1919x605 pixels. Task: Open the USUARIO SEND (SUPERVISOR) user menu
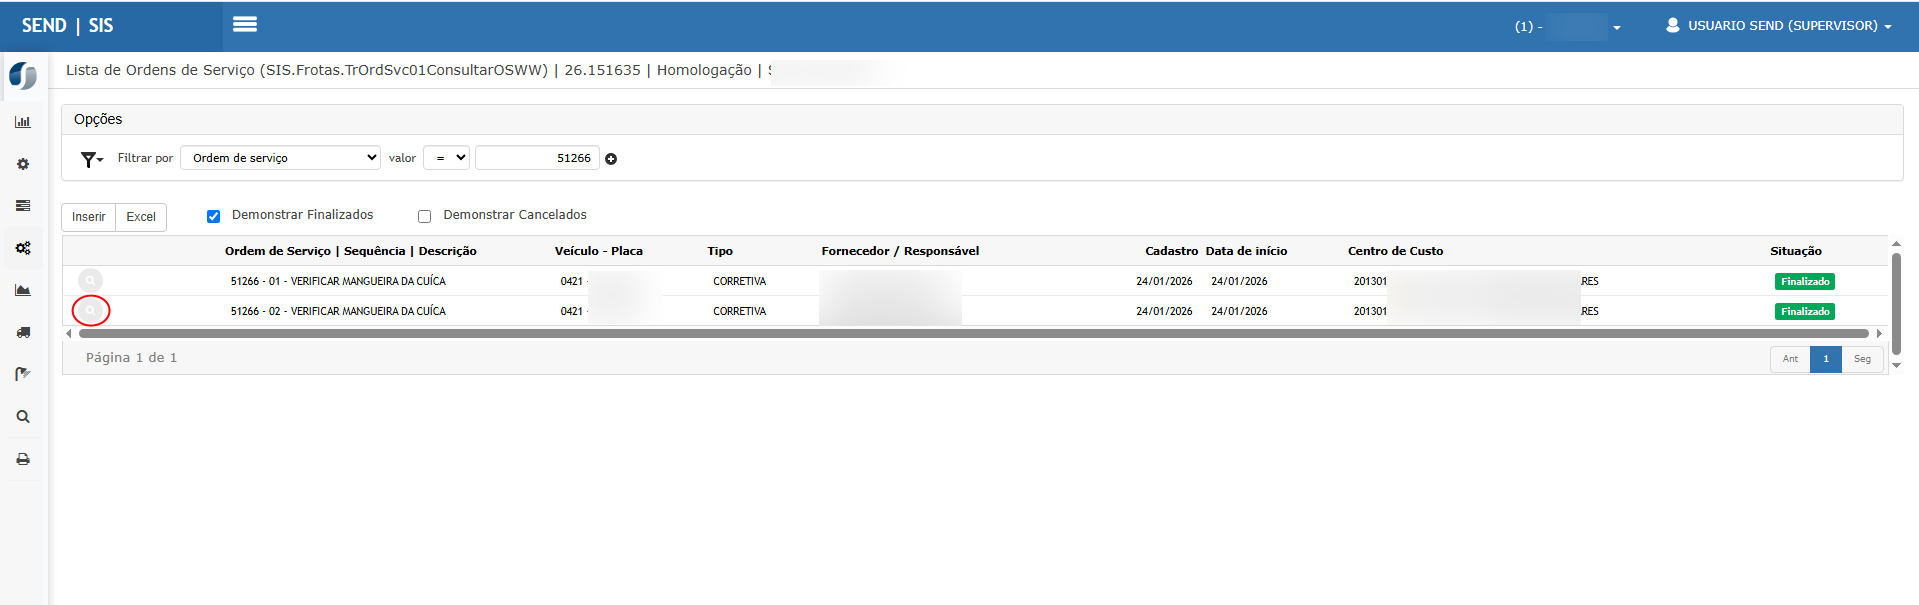coord(1779,26)
